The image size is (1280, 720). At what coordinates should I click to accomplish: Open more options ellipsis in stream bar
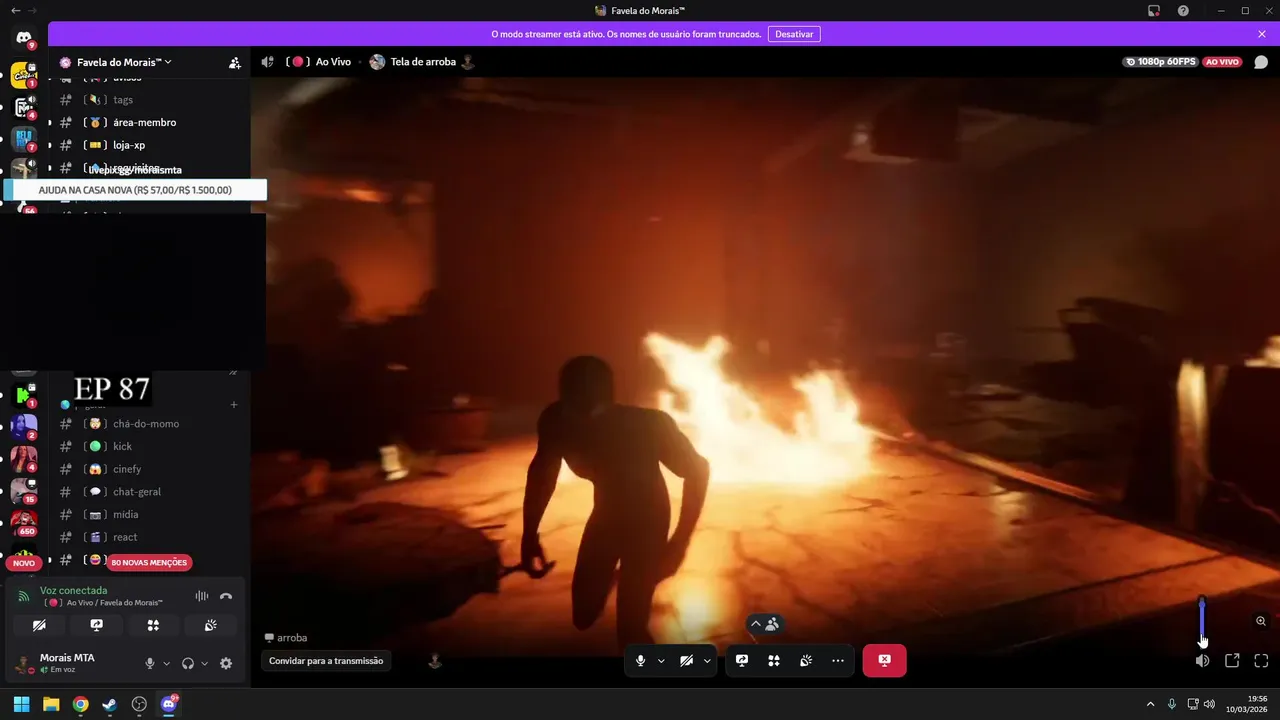tap(838, 661)
